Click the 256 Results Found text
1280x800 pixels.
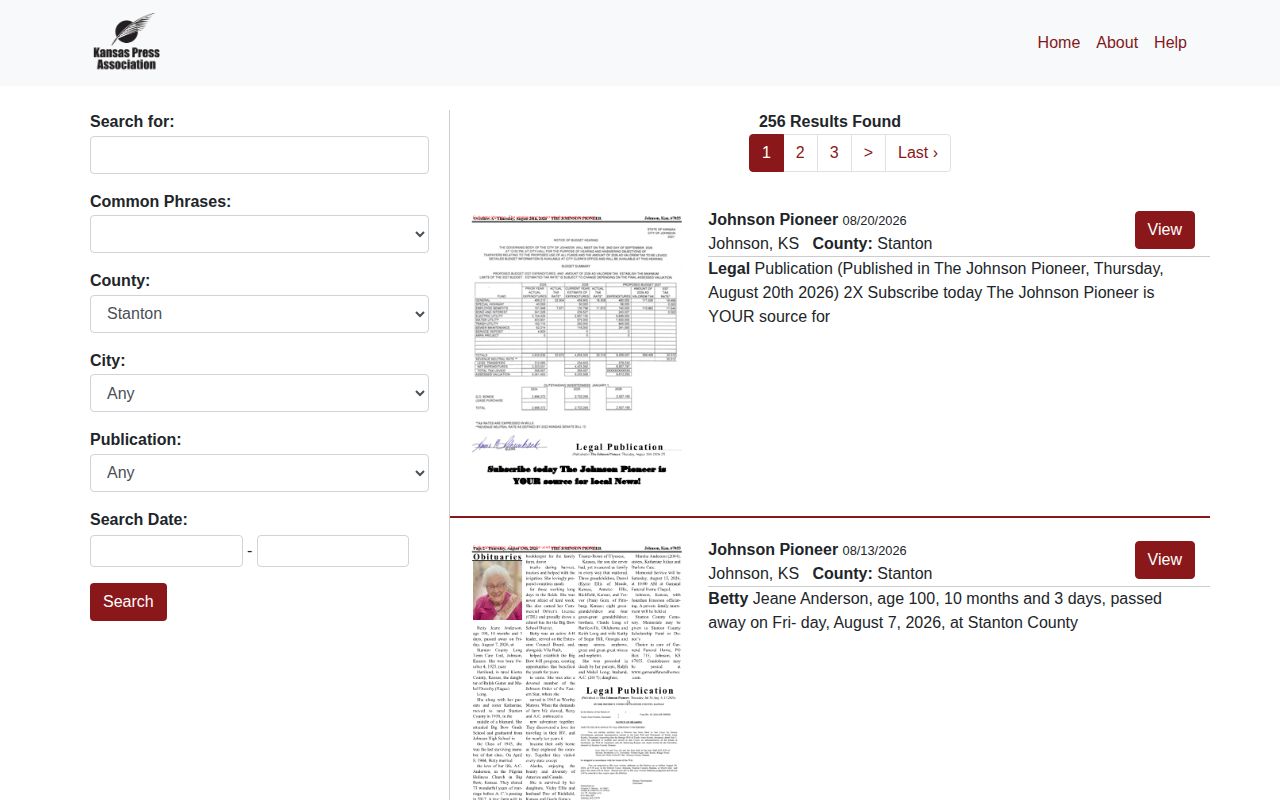click(830, 121)
